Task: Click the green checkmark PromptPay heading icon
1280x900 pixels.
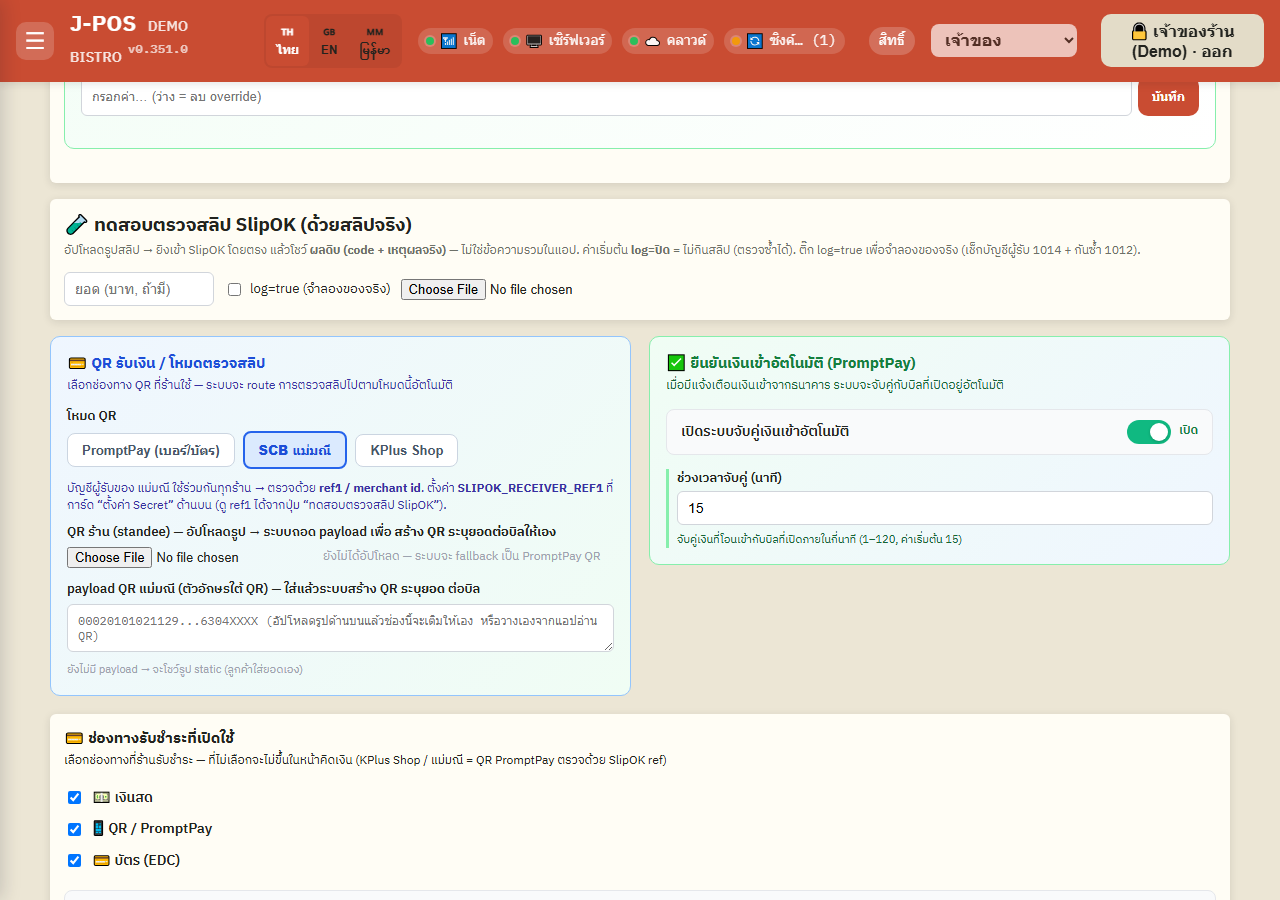Action: pyautogui.click(x=676, y=363)
